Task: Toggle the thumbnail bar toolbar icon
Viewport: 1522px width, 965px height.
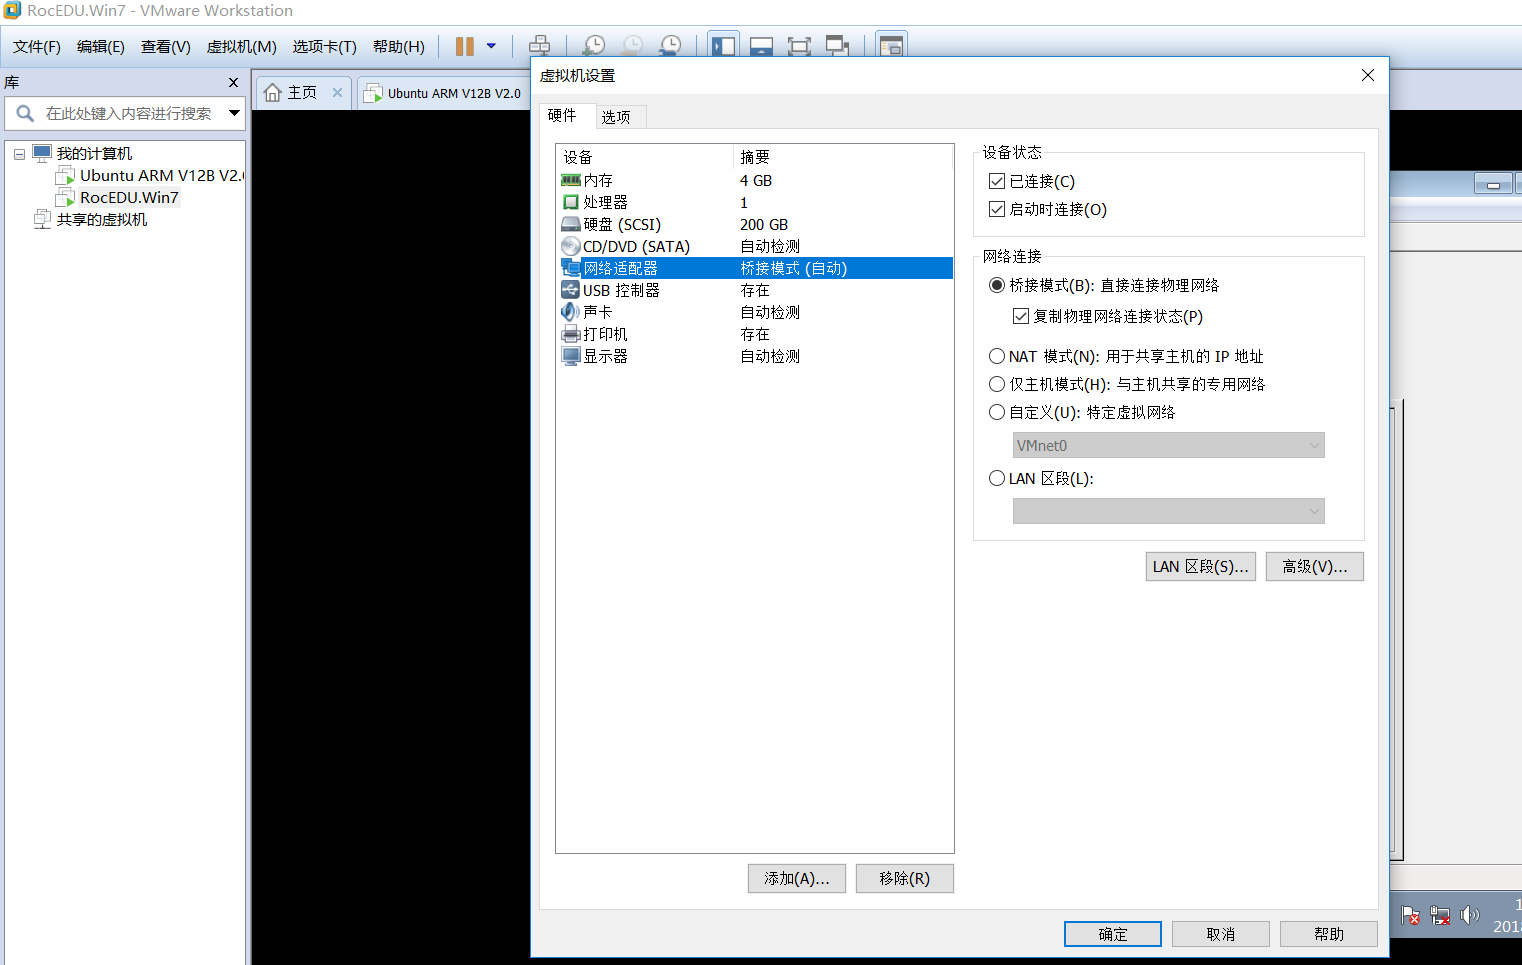Action: coord(761,46)
